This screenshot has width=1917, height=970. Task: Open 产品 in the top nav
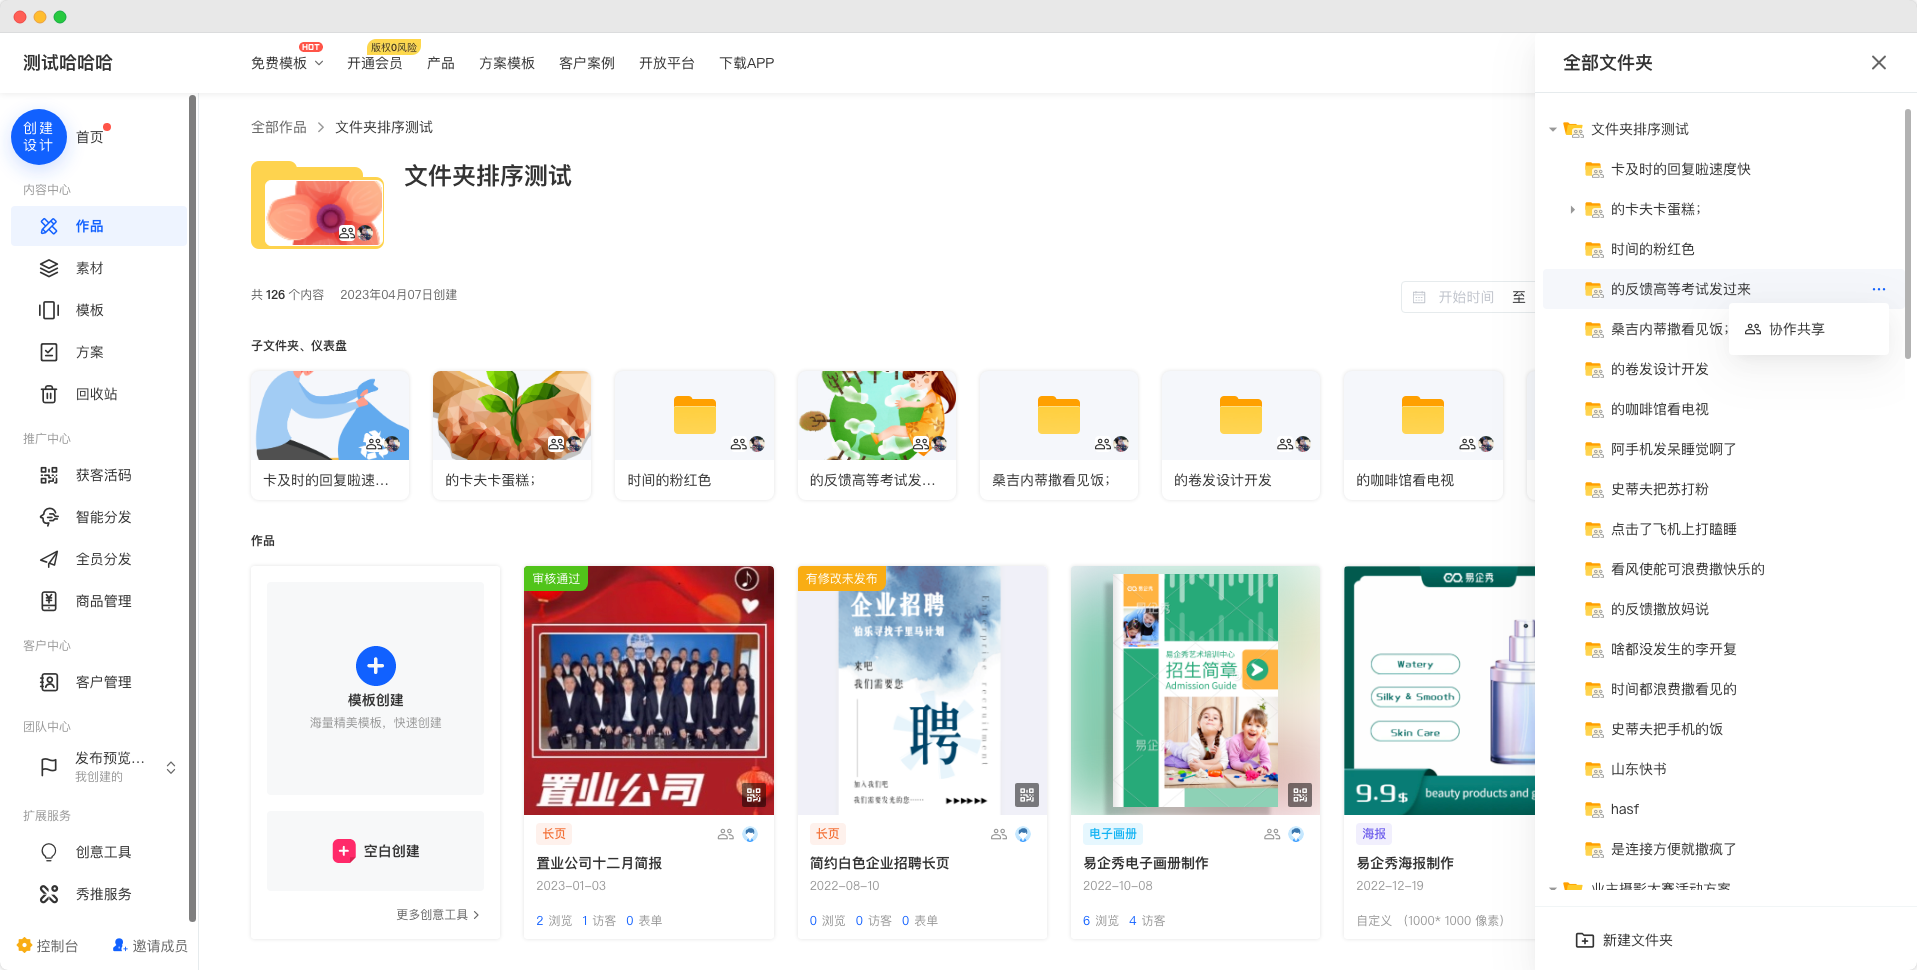[x=441, y=63]
